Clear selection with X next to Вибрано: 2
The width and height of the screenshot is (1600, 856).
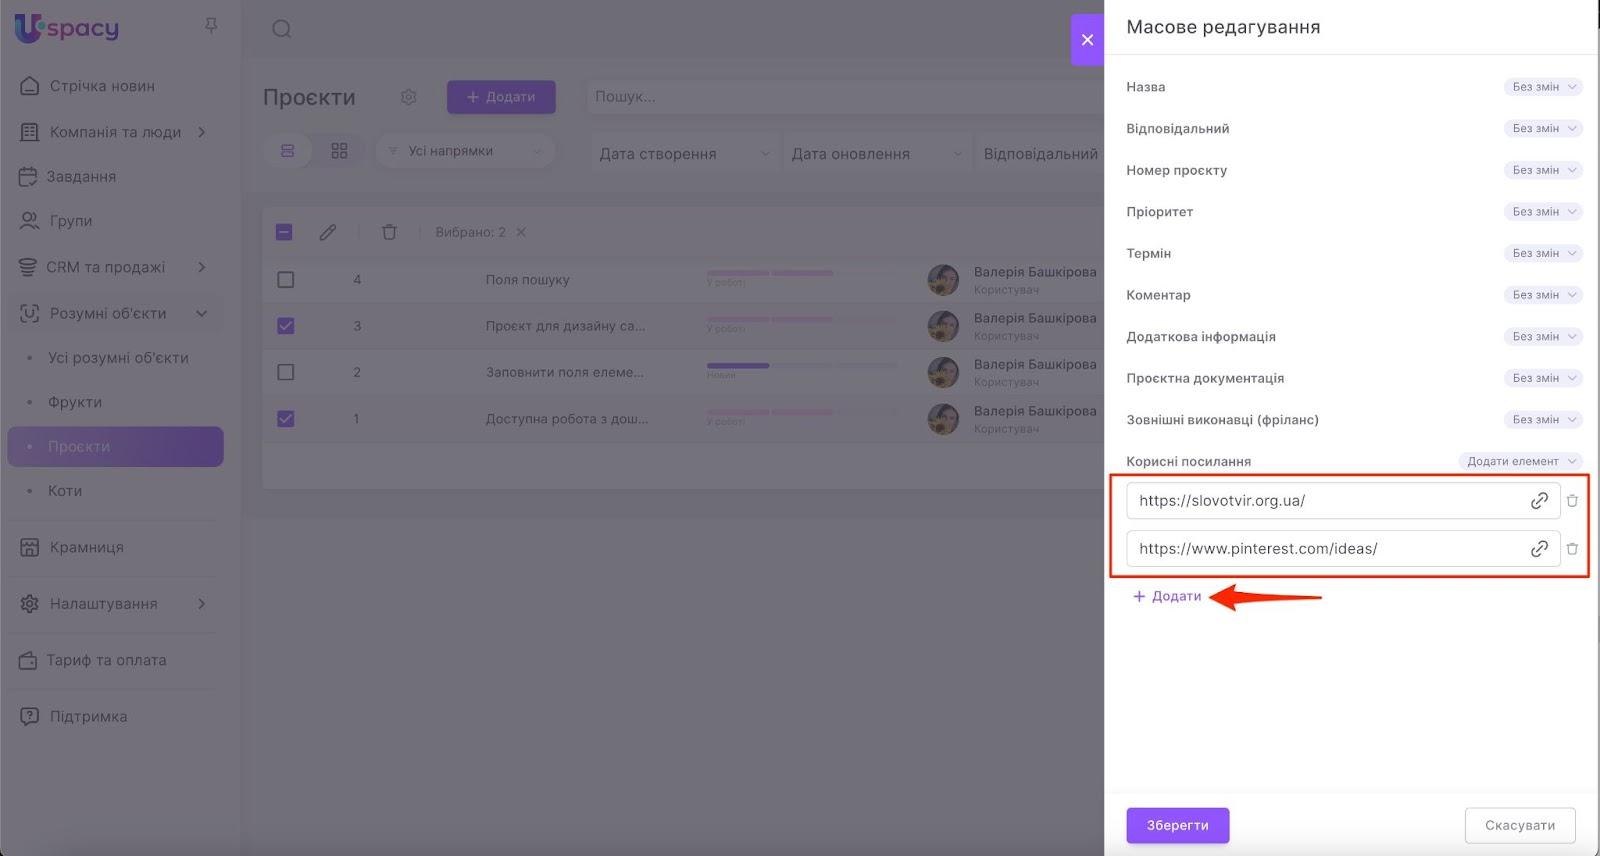(x=521, y=232)
